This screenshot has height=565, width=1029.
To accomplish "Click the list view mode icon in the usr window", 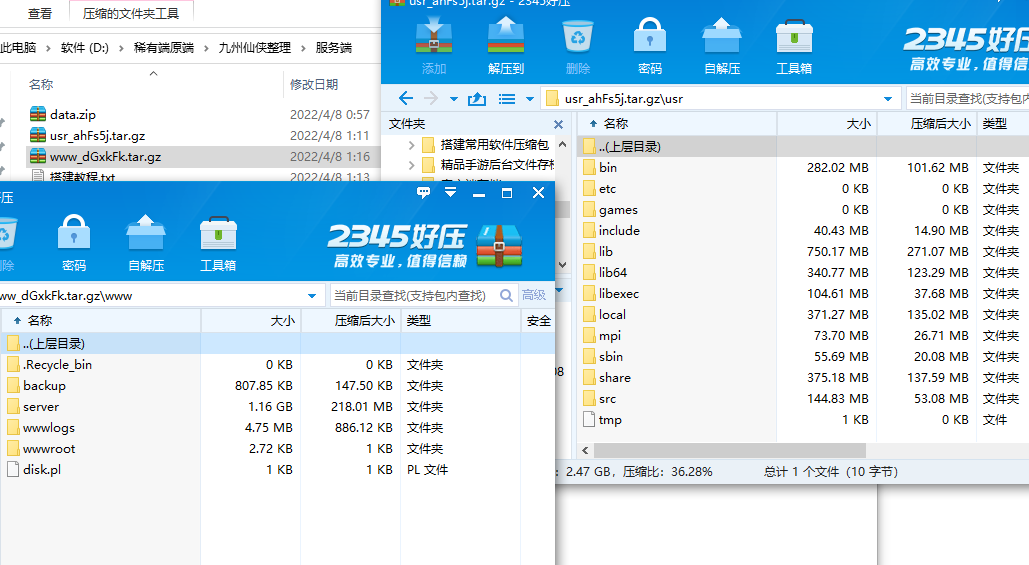I will point(507,98).
